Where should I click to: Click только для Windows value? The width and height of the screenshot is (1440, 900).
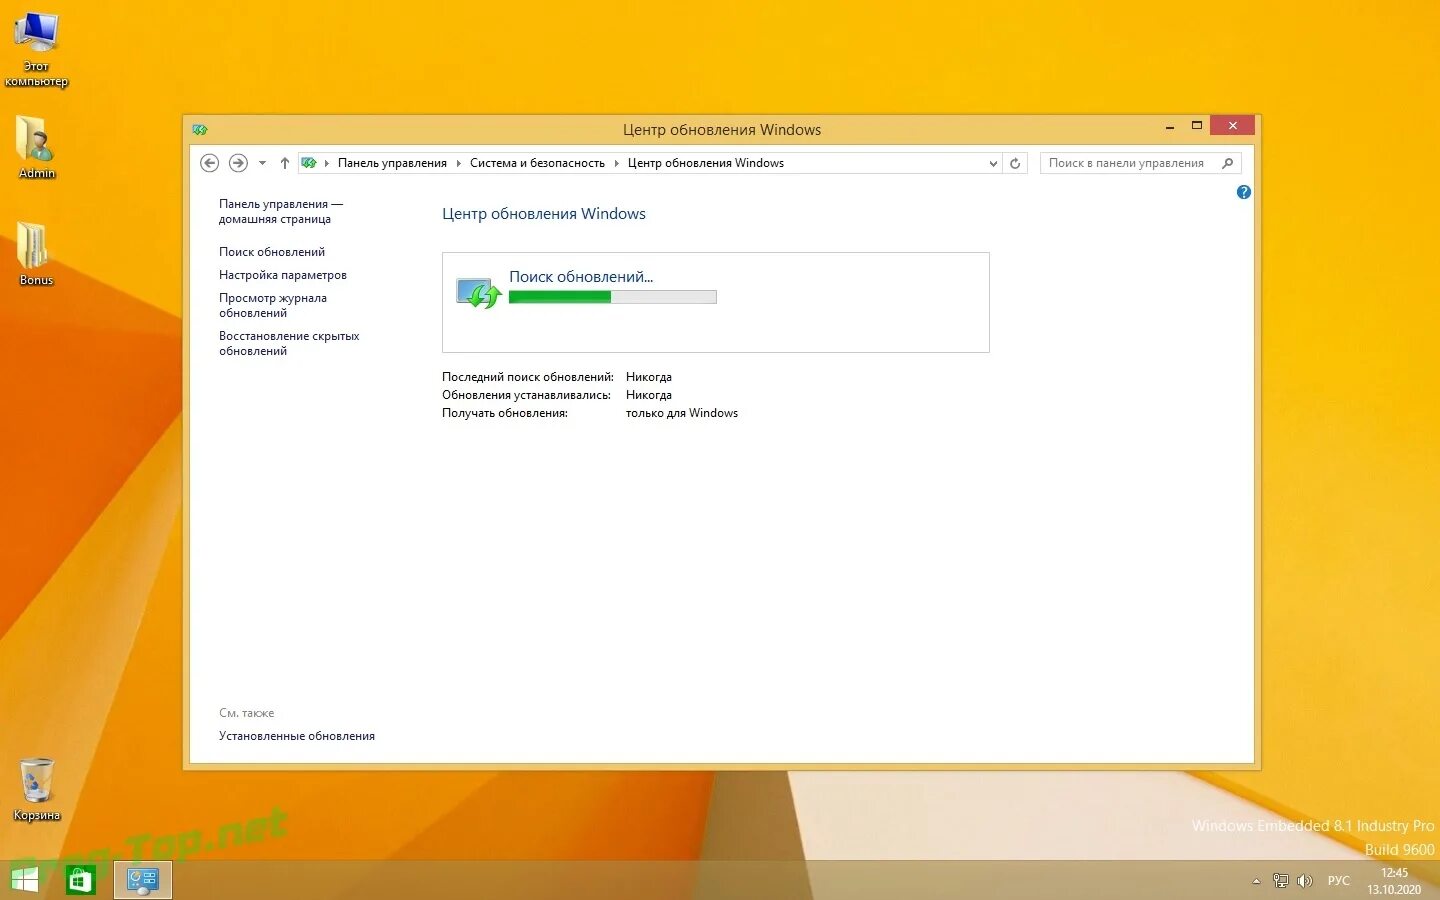(x=682, y=413)
